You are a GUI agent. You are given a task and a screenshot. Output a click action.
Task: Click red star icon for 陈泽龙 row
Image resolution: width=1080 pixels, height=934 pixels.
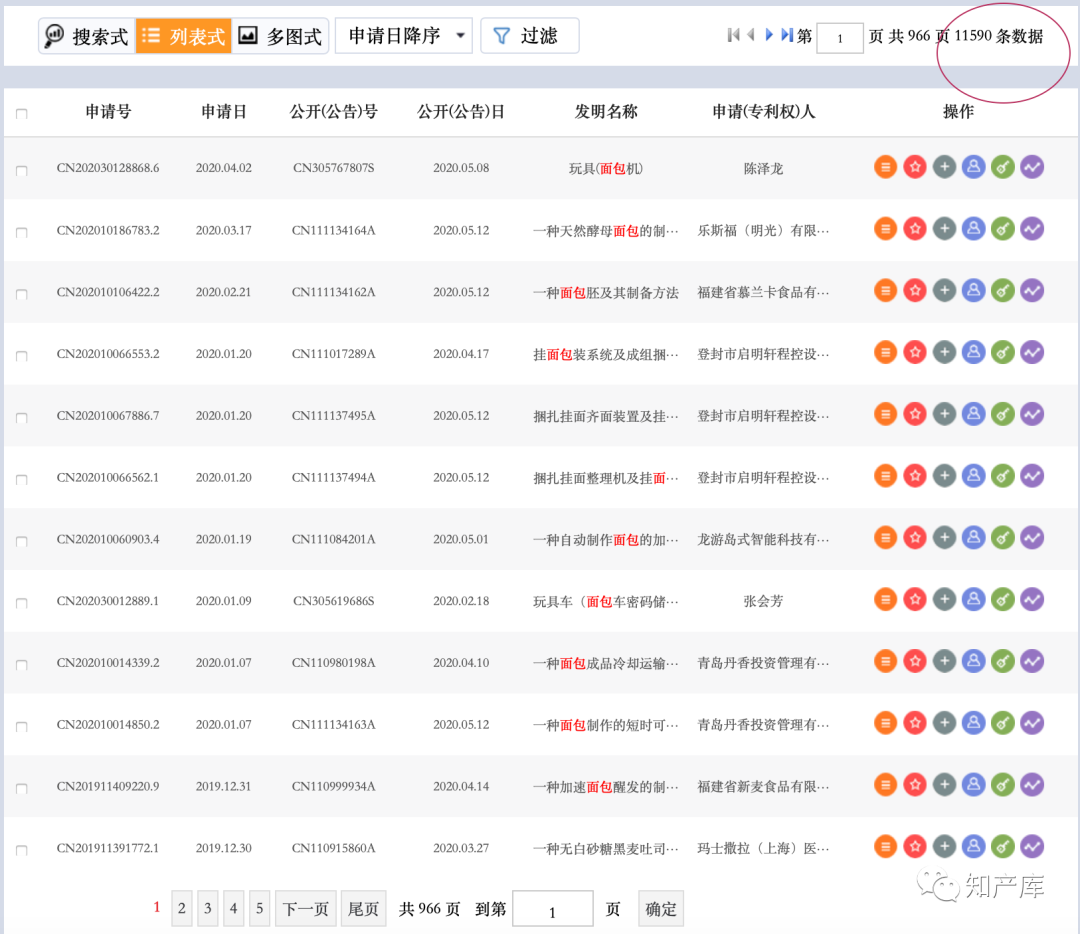[x=915, y=167]
